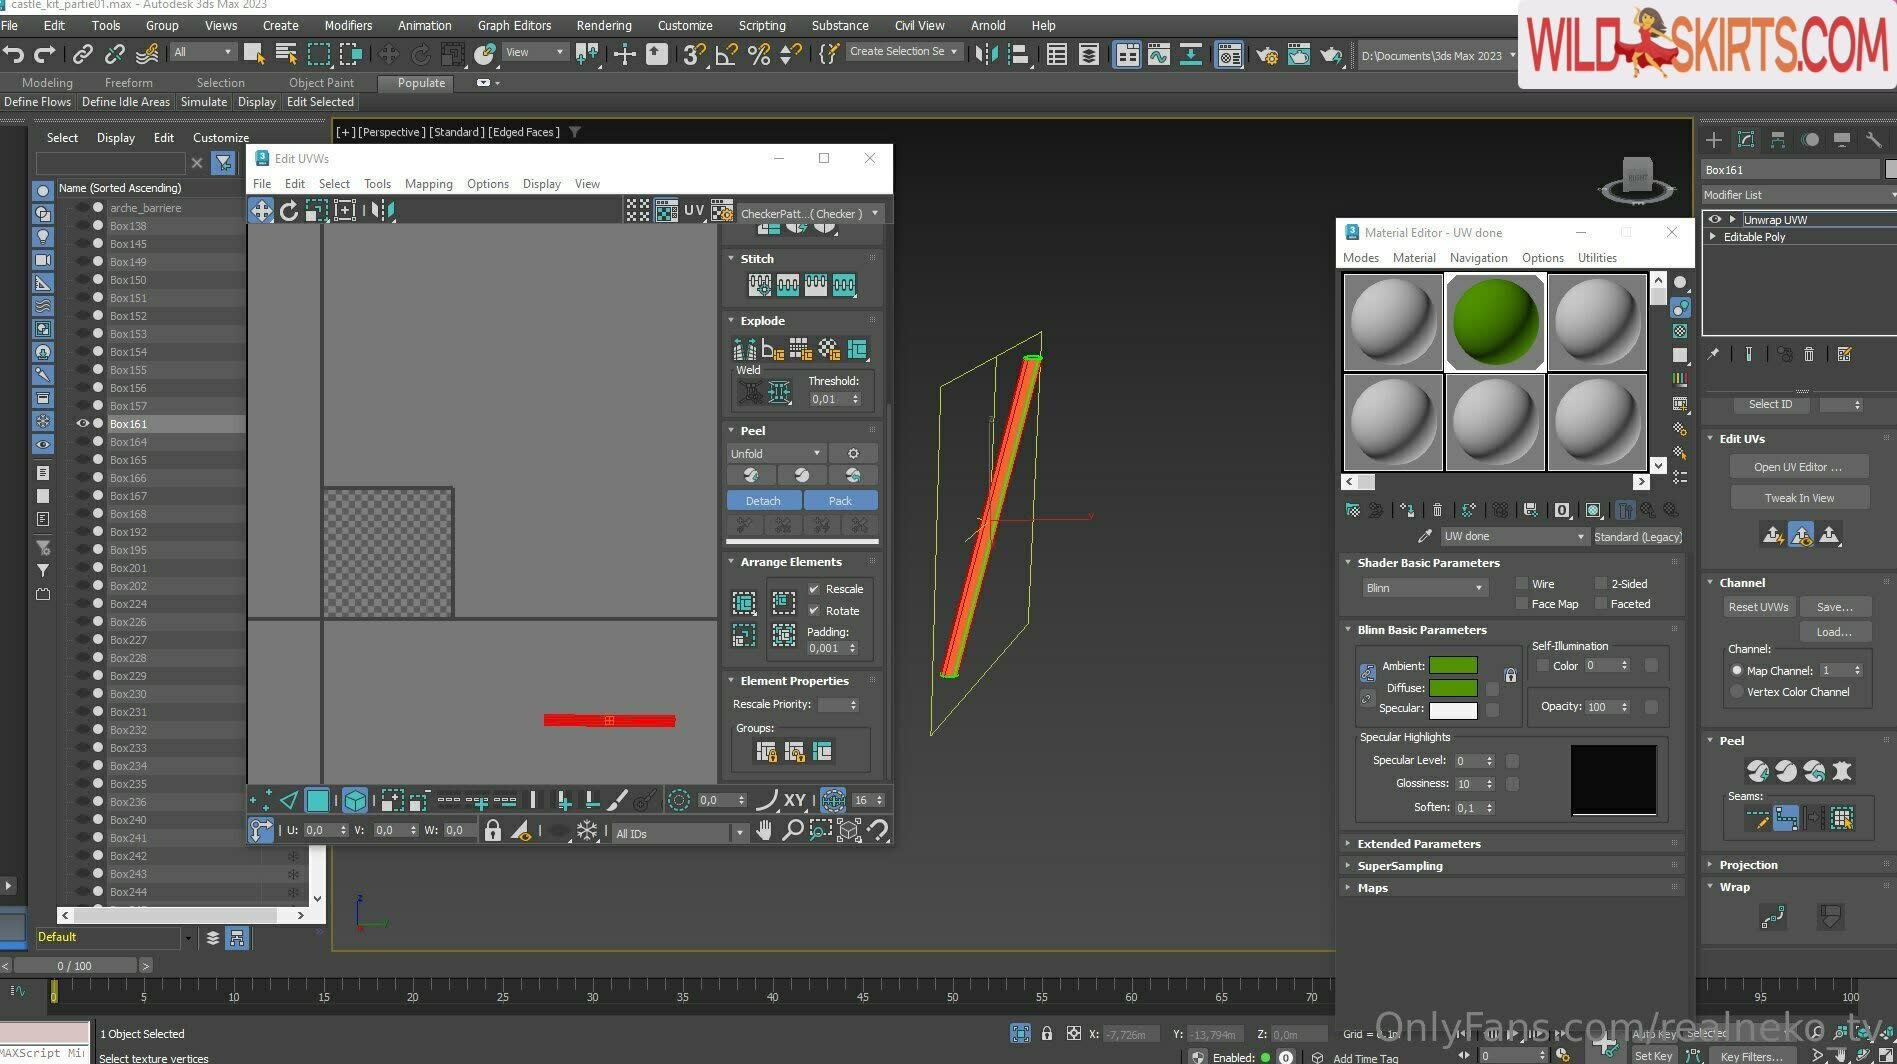Viewport: 1897px width, 1064px height.
Task: Expand the Maps rollout
Action: 1372,888
